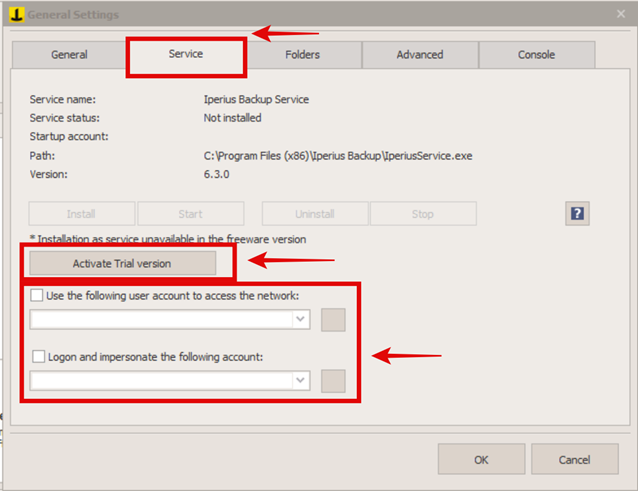Expand the network access account dropdown arrow
This screenshot has width=638, height=491.
click(x=300, y=319)
